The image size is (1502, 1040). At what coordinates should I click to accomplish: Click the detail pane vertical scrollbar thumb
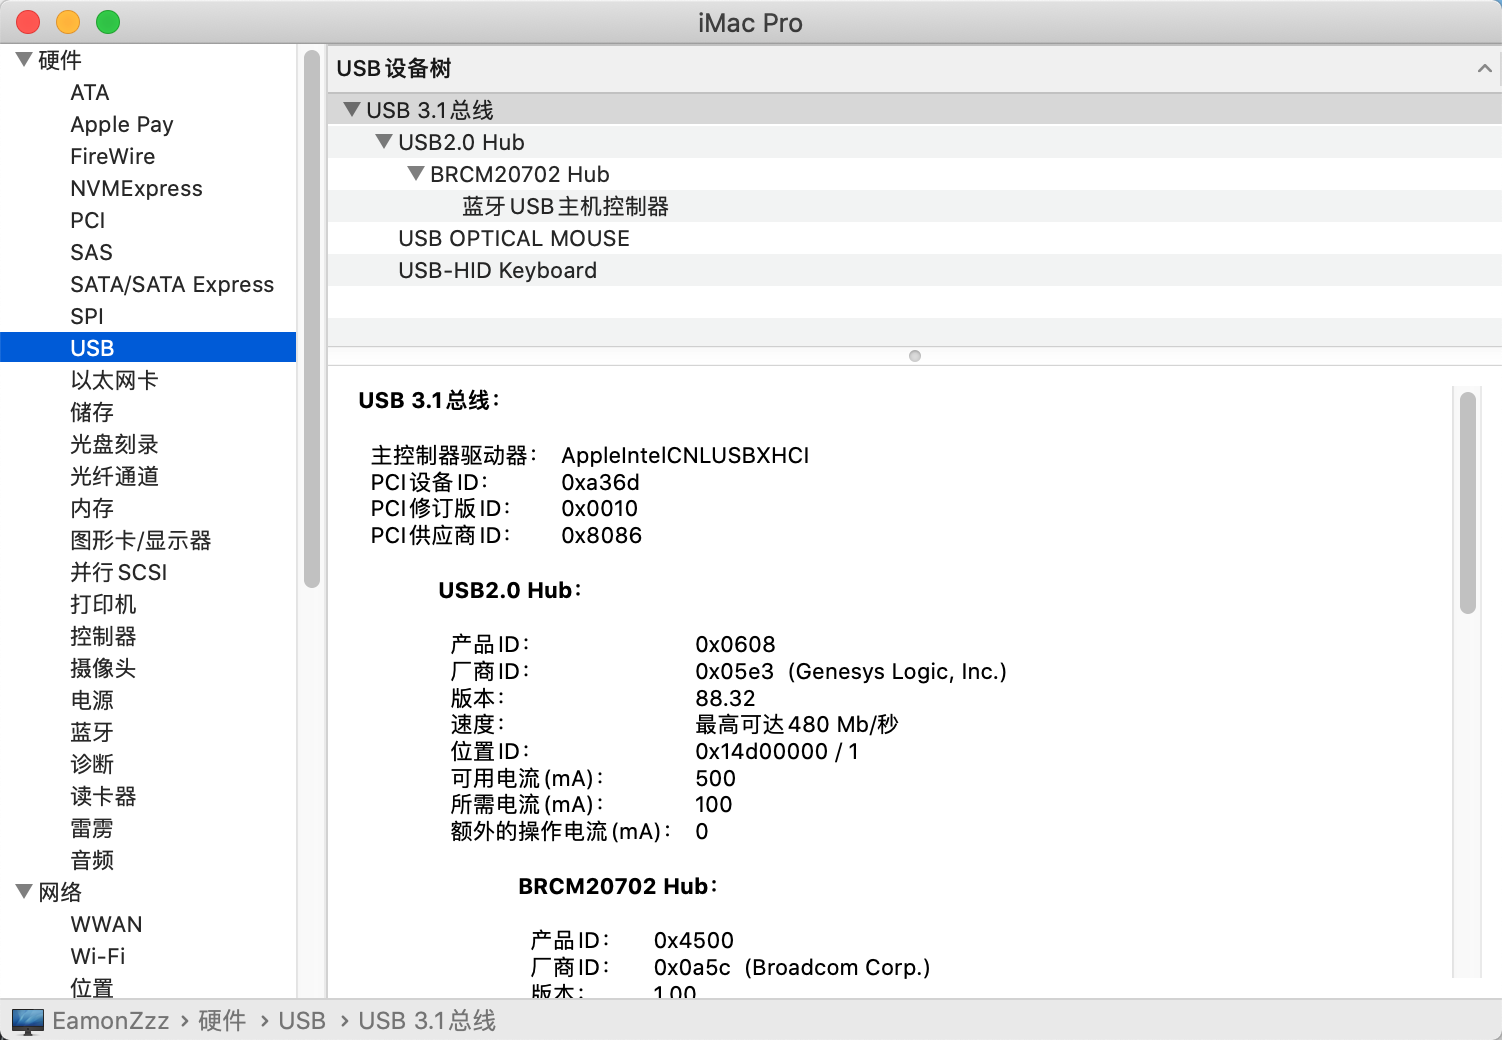click(x=1468, y=503)
